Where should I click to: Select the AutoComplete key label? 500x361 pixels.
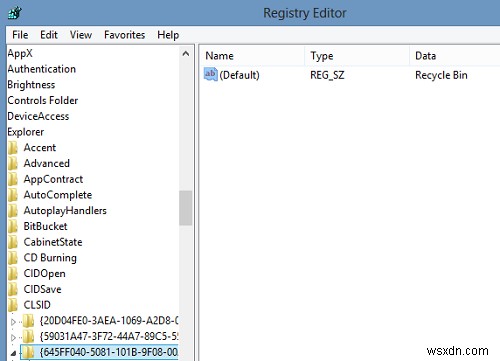pos(58,195)
